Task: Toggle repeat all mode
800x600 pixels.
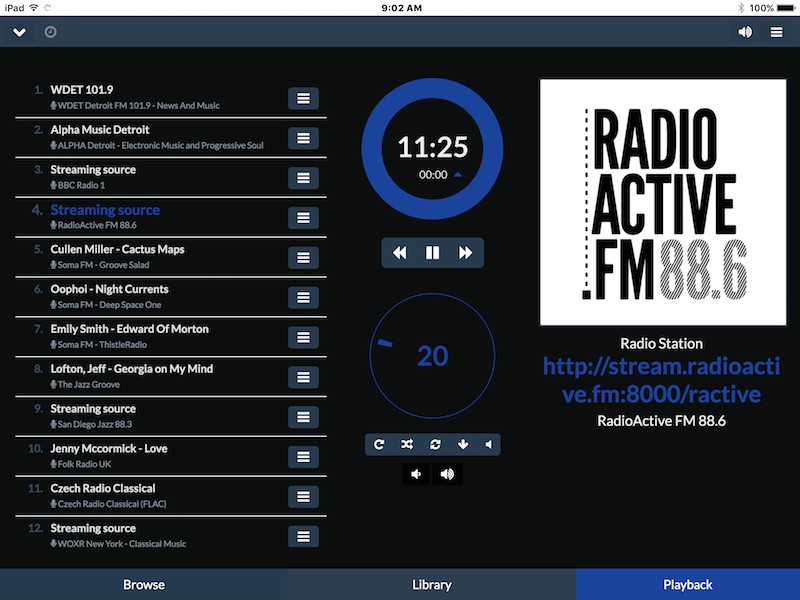Action: (435, 444)
